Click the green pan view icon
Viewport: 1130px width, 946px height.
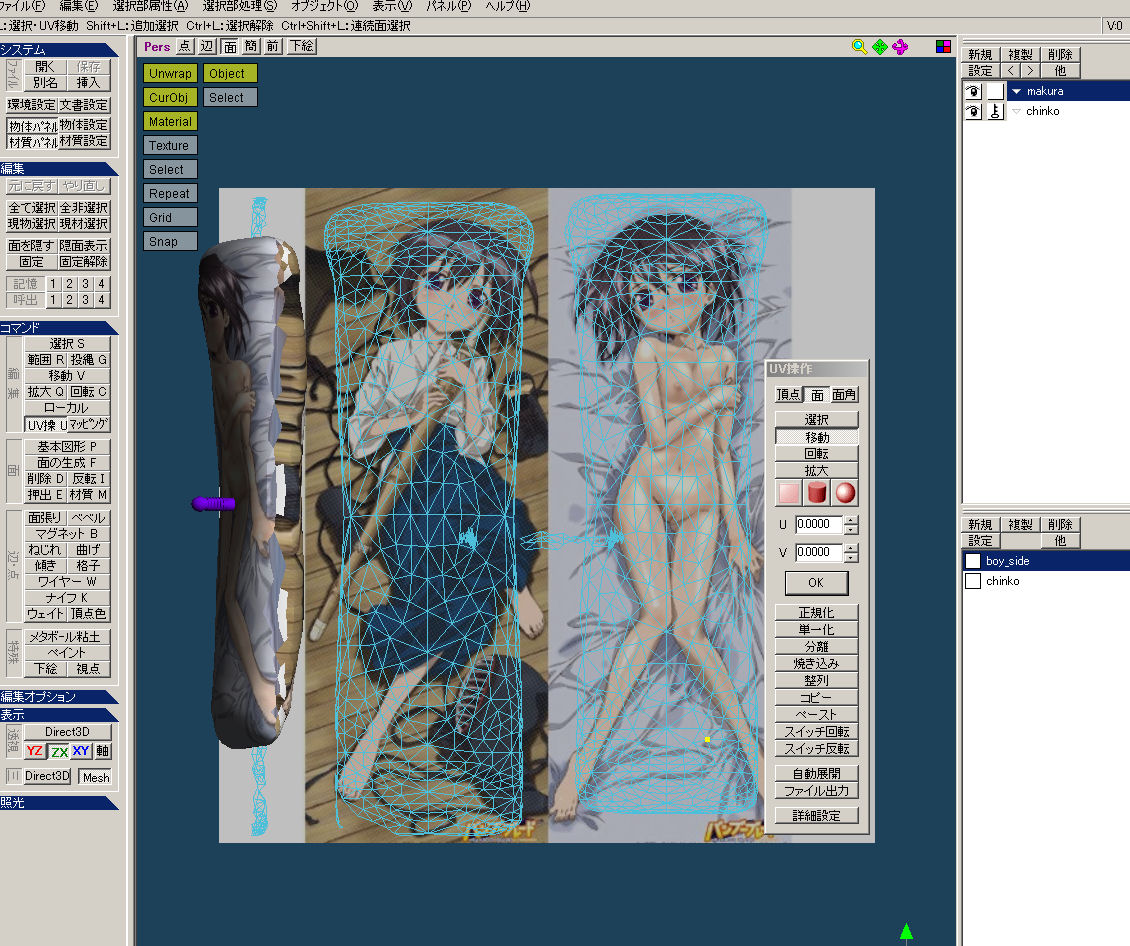tap(880, 46)
